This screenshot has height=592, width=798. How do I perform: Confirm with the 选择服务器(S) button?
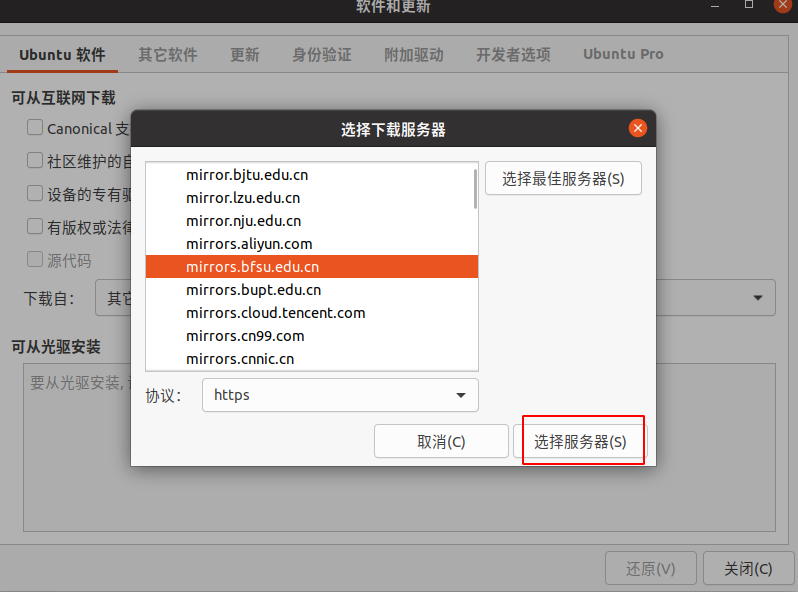click(580, 441)
